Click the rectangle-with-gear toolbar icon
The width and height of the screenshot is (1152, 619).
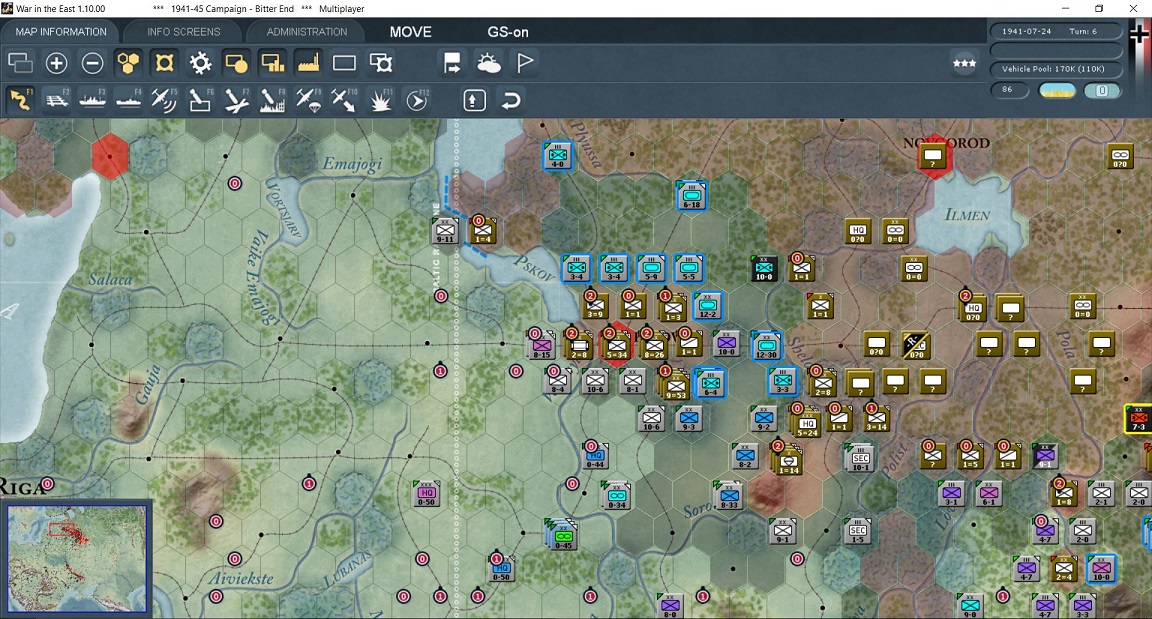pos(381,63)
